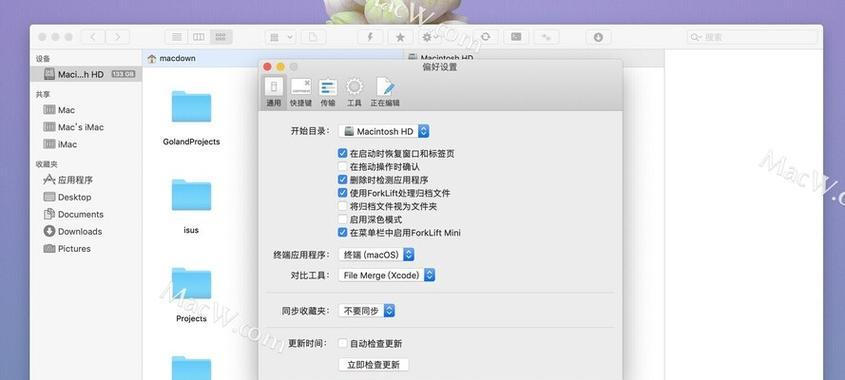Select the GolandProjects folder icon
This screenshot has height=380, width=845.
click(x=191, y=107)
